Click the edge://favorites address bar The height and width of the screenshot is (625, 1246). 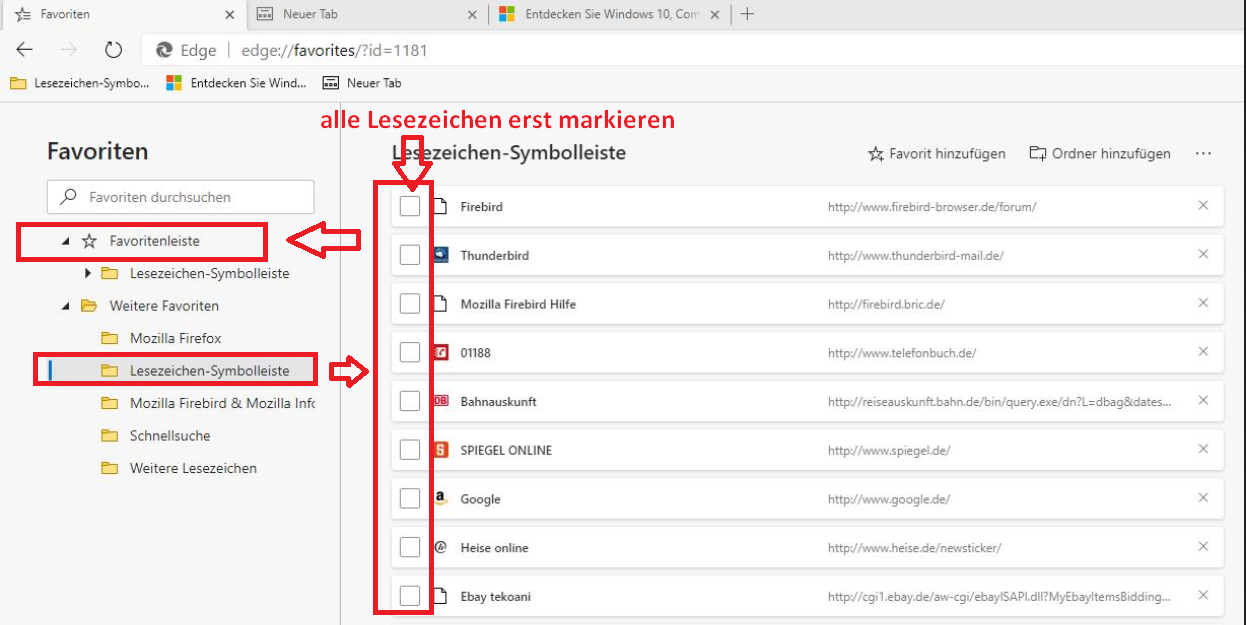690,50
